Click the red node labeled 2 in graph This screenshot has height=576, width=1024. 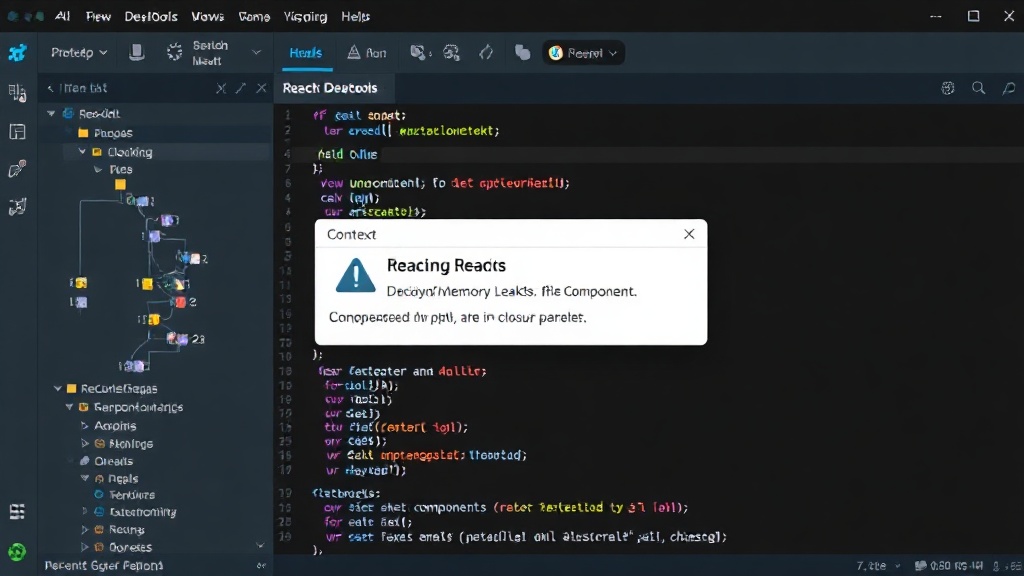(181, 302)
